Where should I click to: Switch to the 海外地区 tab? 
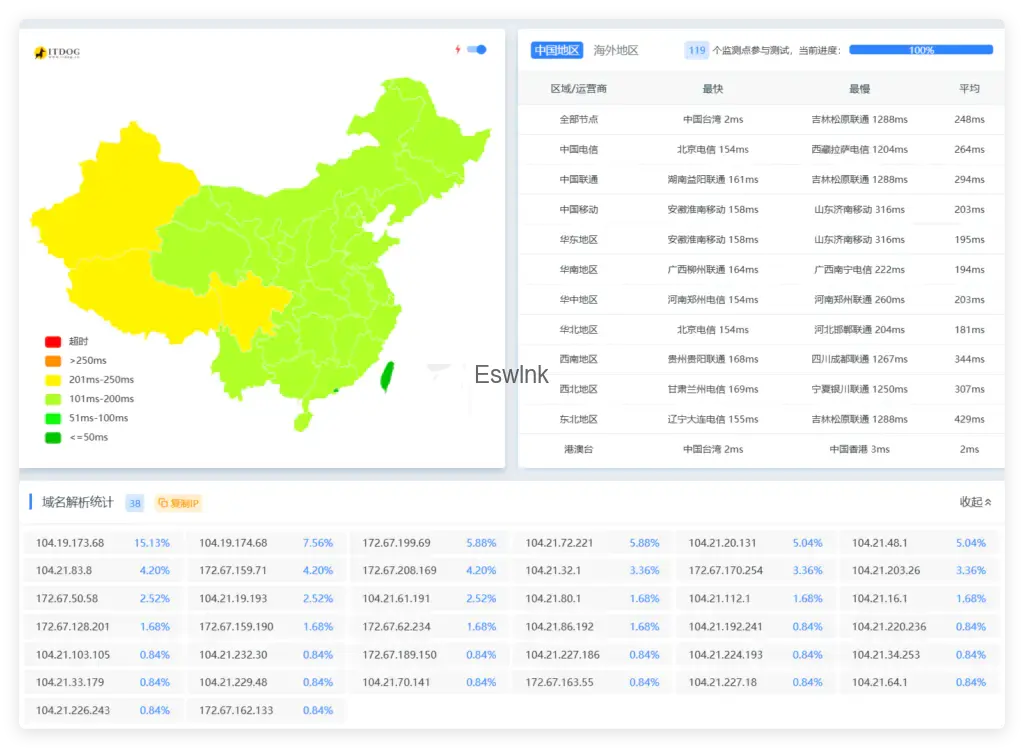point(615,50)
